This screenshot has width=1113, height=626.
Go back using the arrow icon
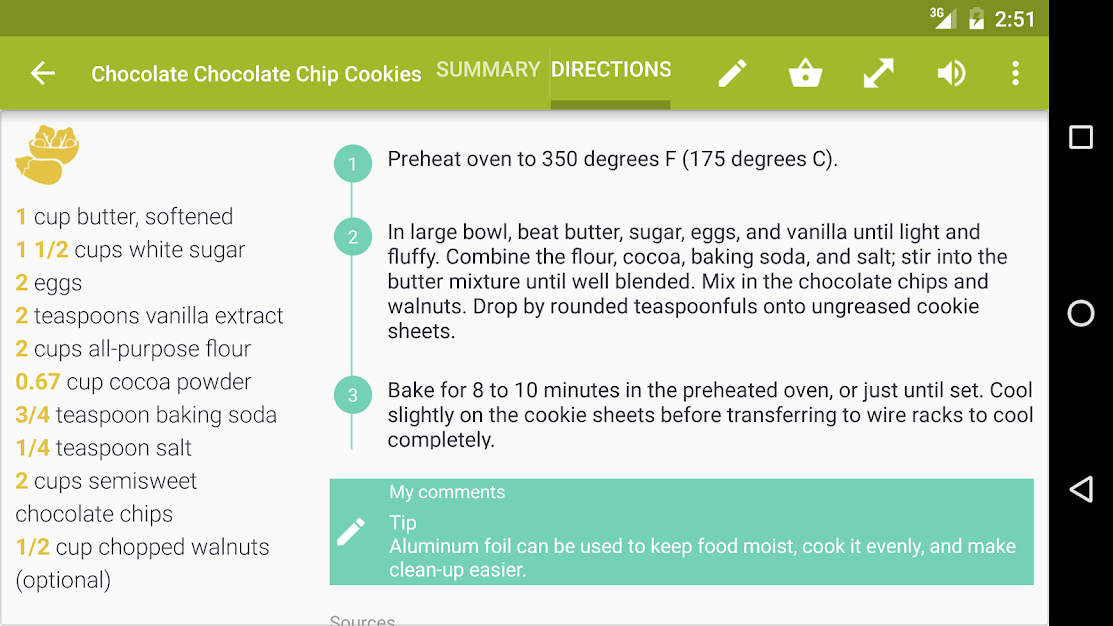[42, 73]
